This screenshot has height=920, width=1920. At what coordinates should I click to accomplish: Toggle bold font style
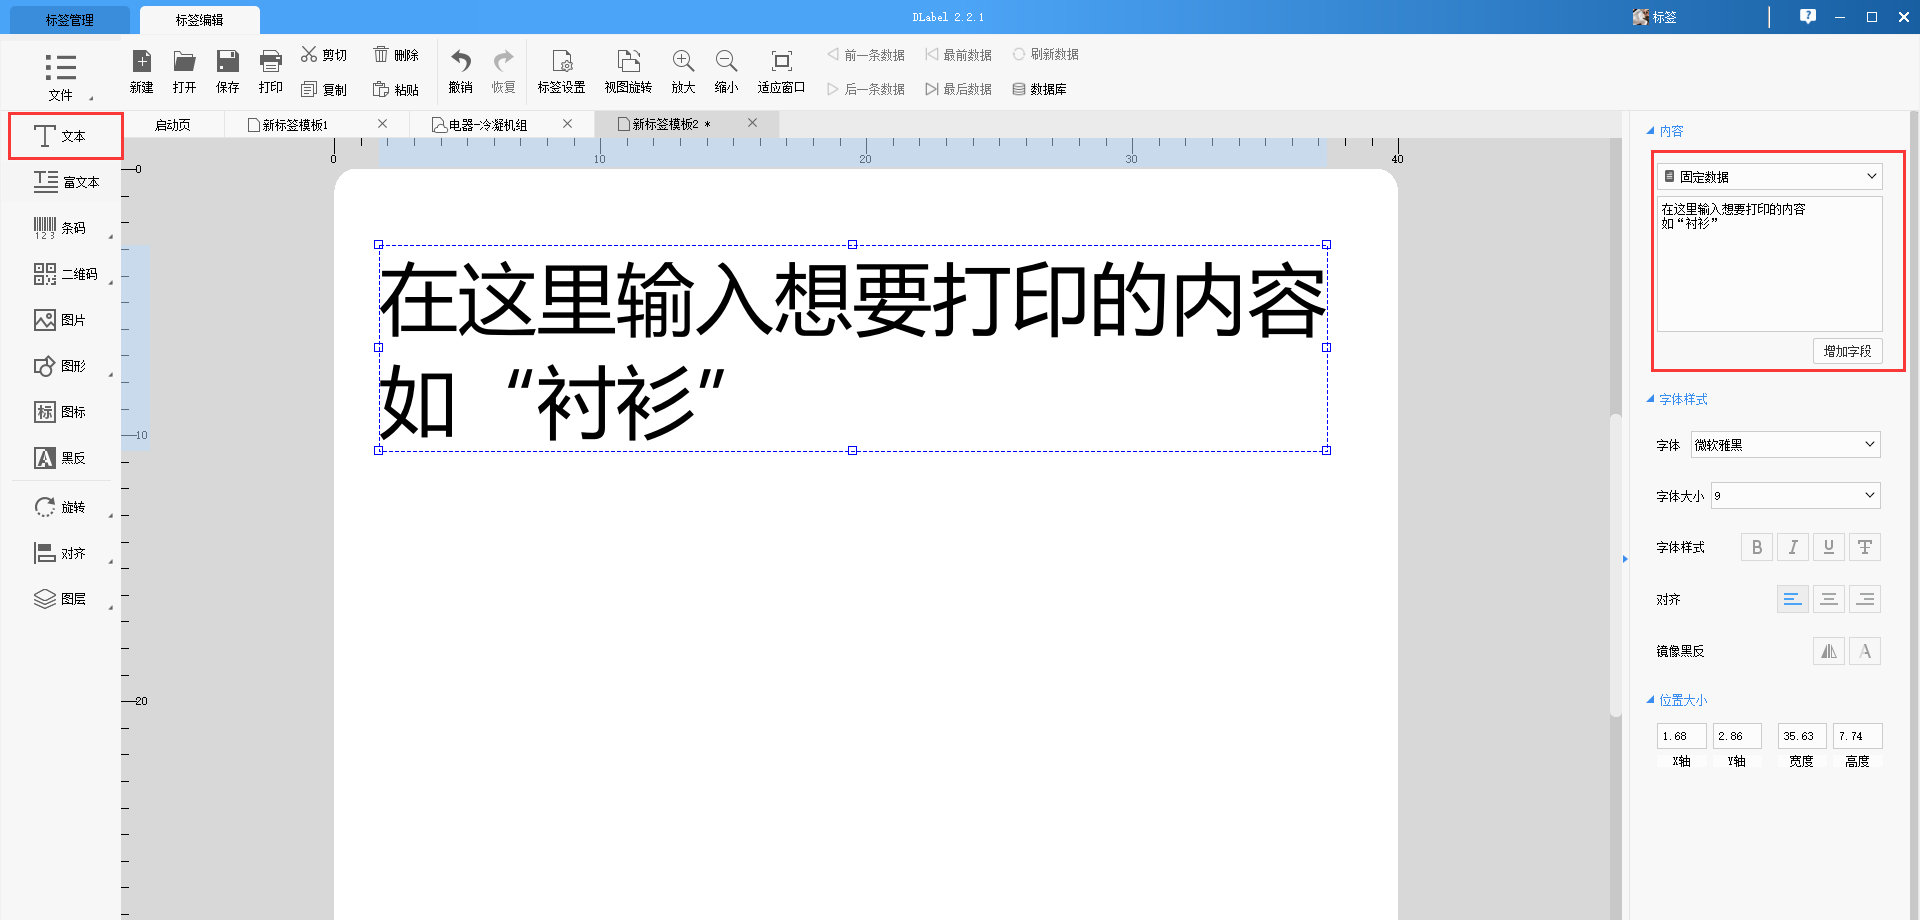point(1757,547)
